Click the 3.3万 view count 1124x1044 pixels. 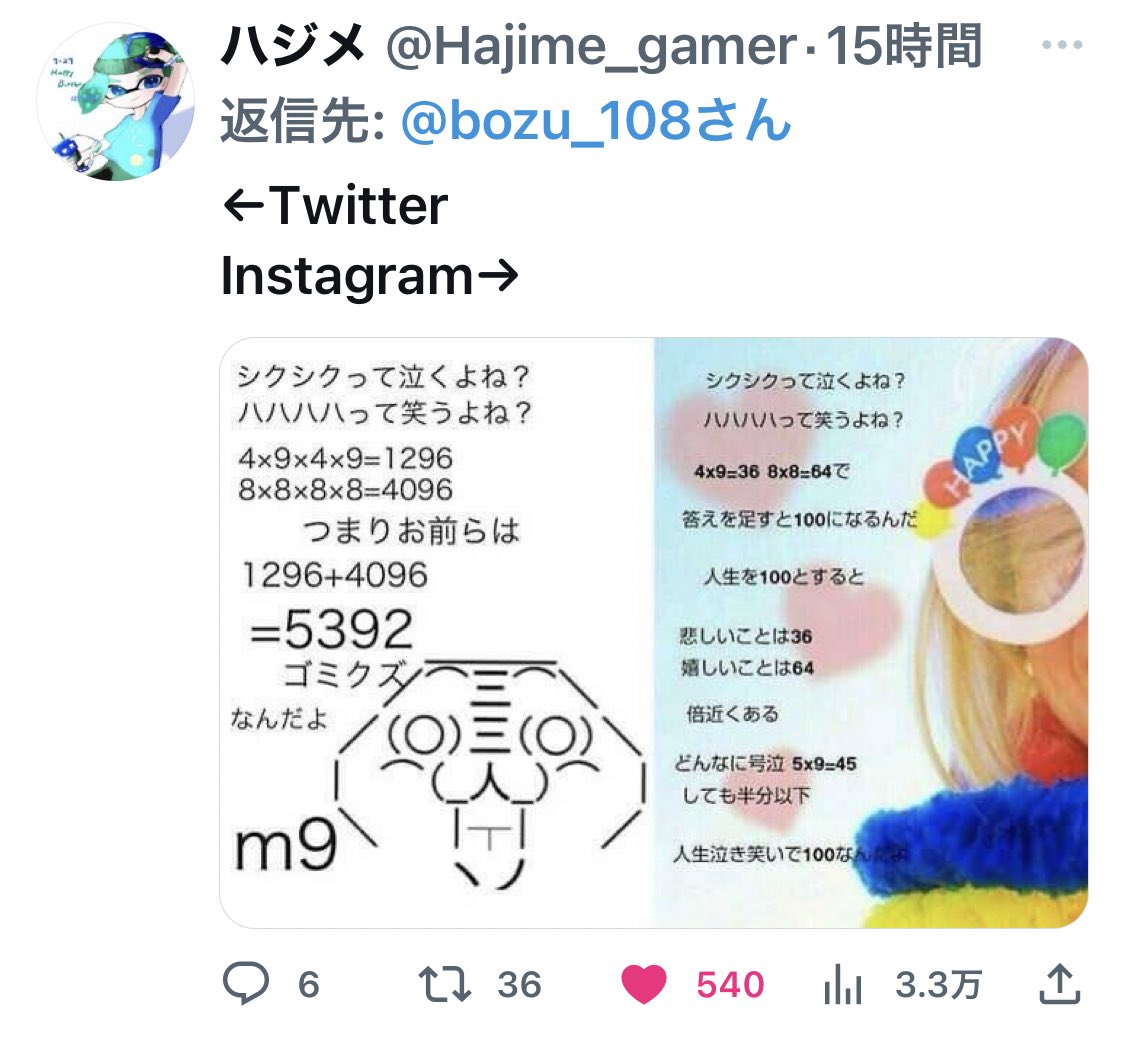pyautogui.click(x=938, y=984)
